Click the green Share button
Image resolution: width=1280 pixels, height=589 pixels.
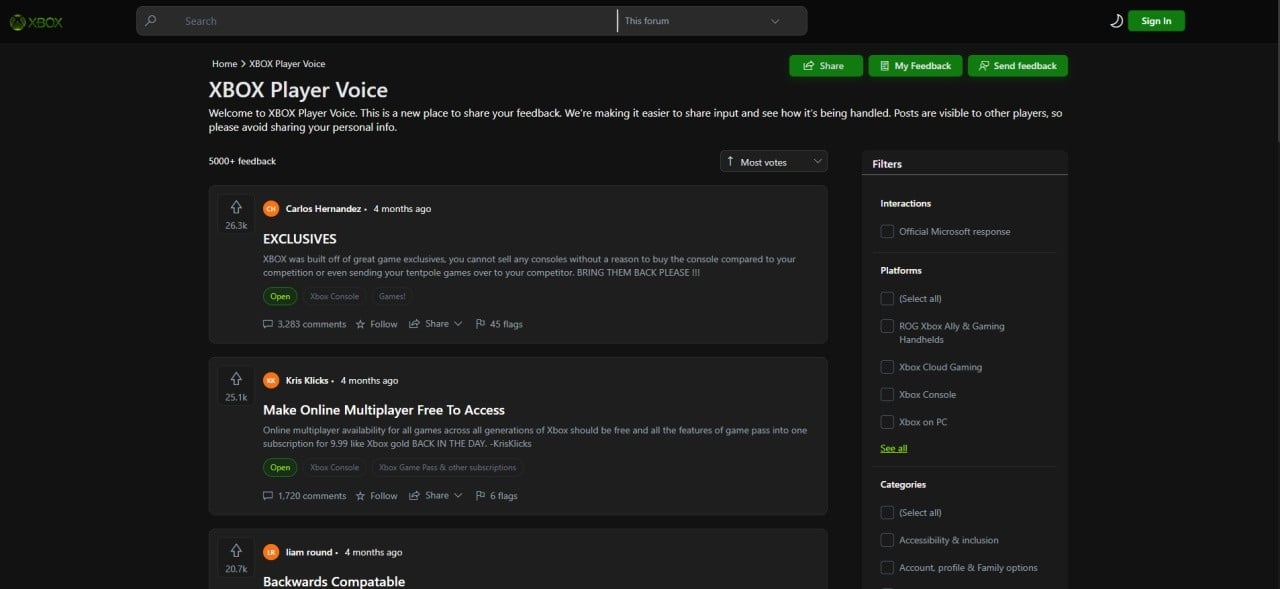pyautogui.click(x=826, y=66)
